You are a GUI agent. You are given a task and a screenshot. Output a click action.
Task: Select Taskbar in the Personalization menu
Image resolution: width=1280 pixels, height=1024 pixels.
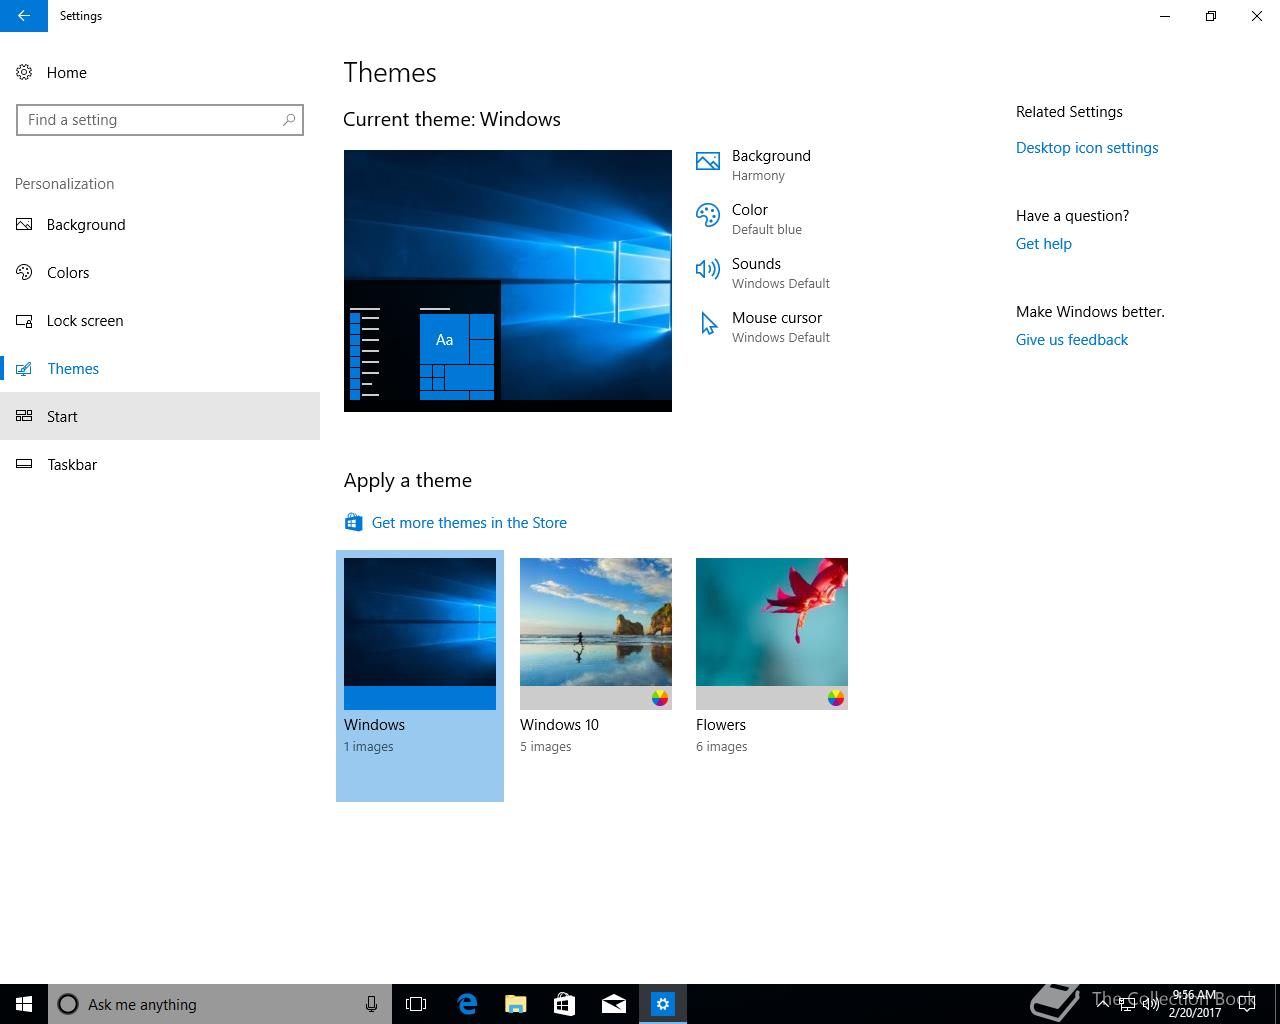160,464
